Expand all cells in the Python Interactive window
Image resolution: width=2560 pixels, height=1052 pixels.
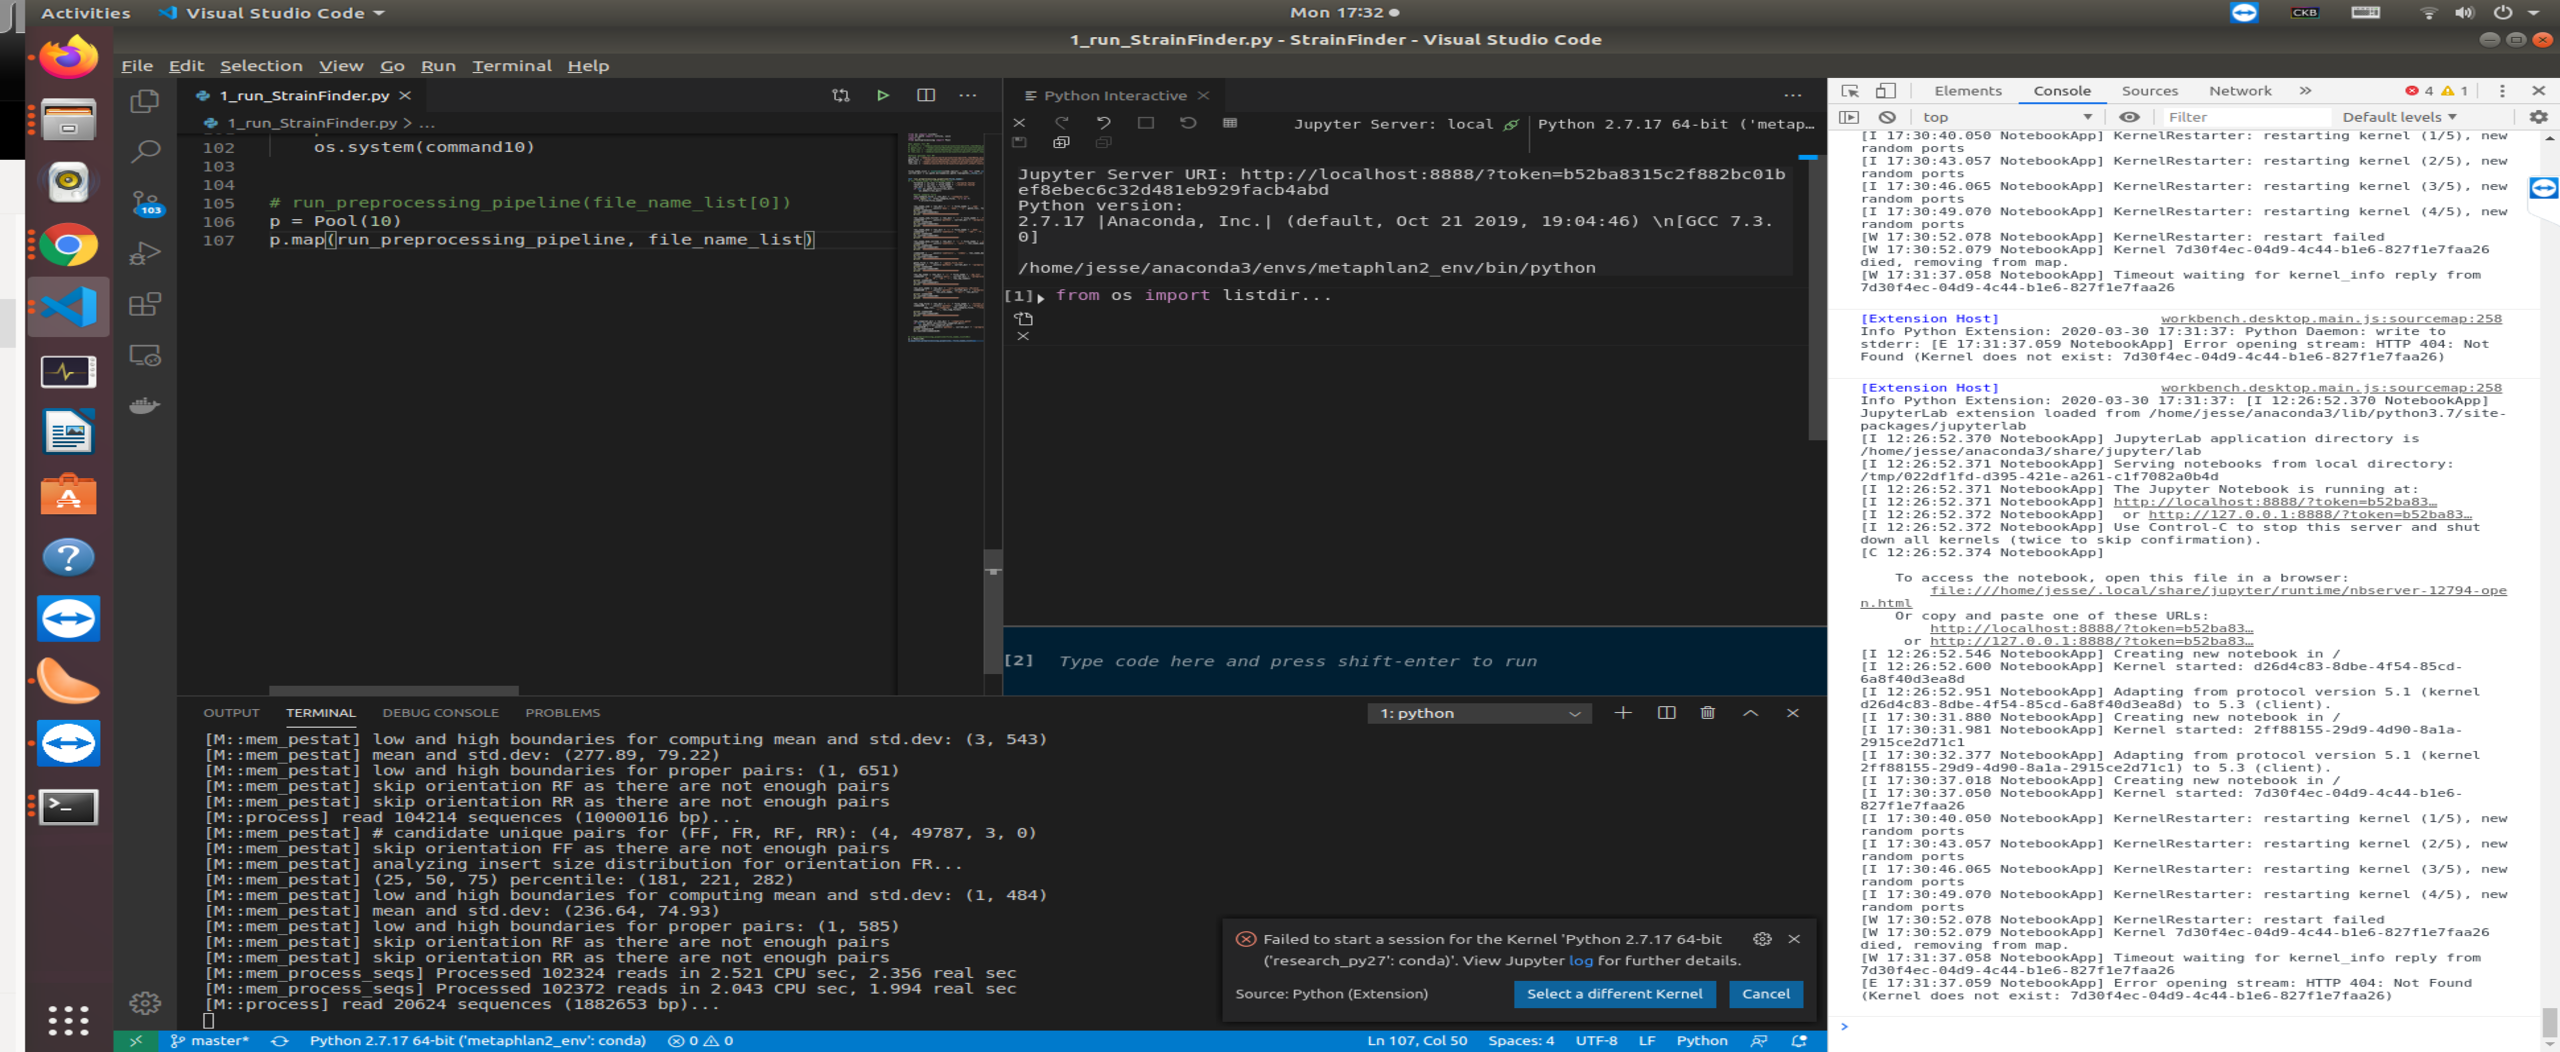[x=1060, y=141]
